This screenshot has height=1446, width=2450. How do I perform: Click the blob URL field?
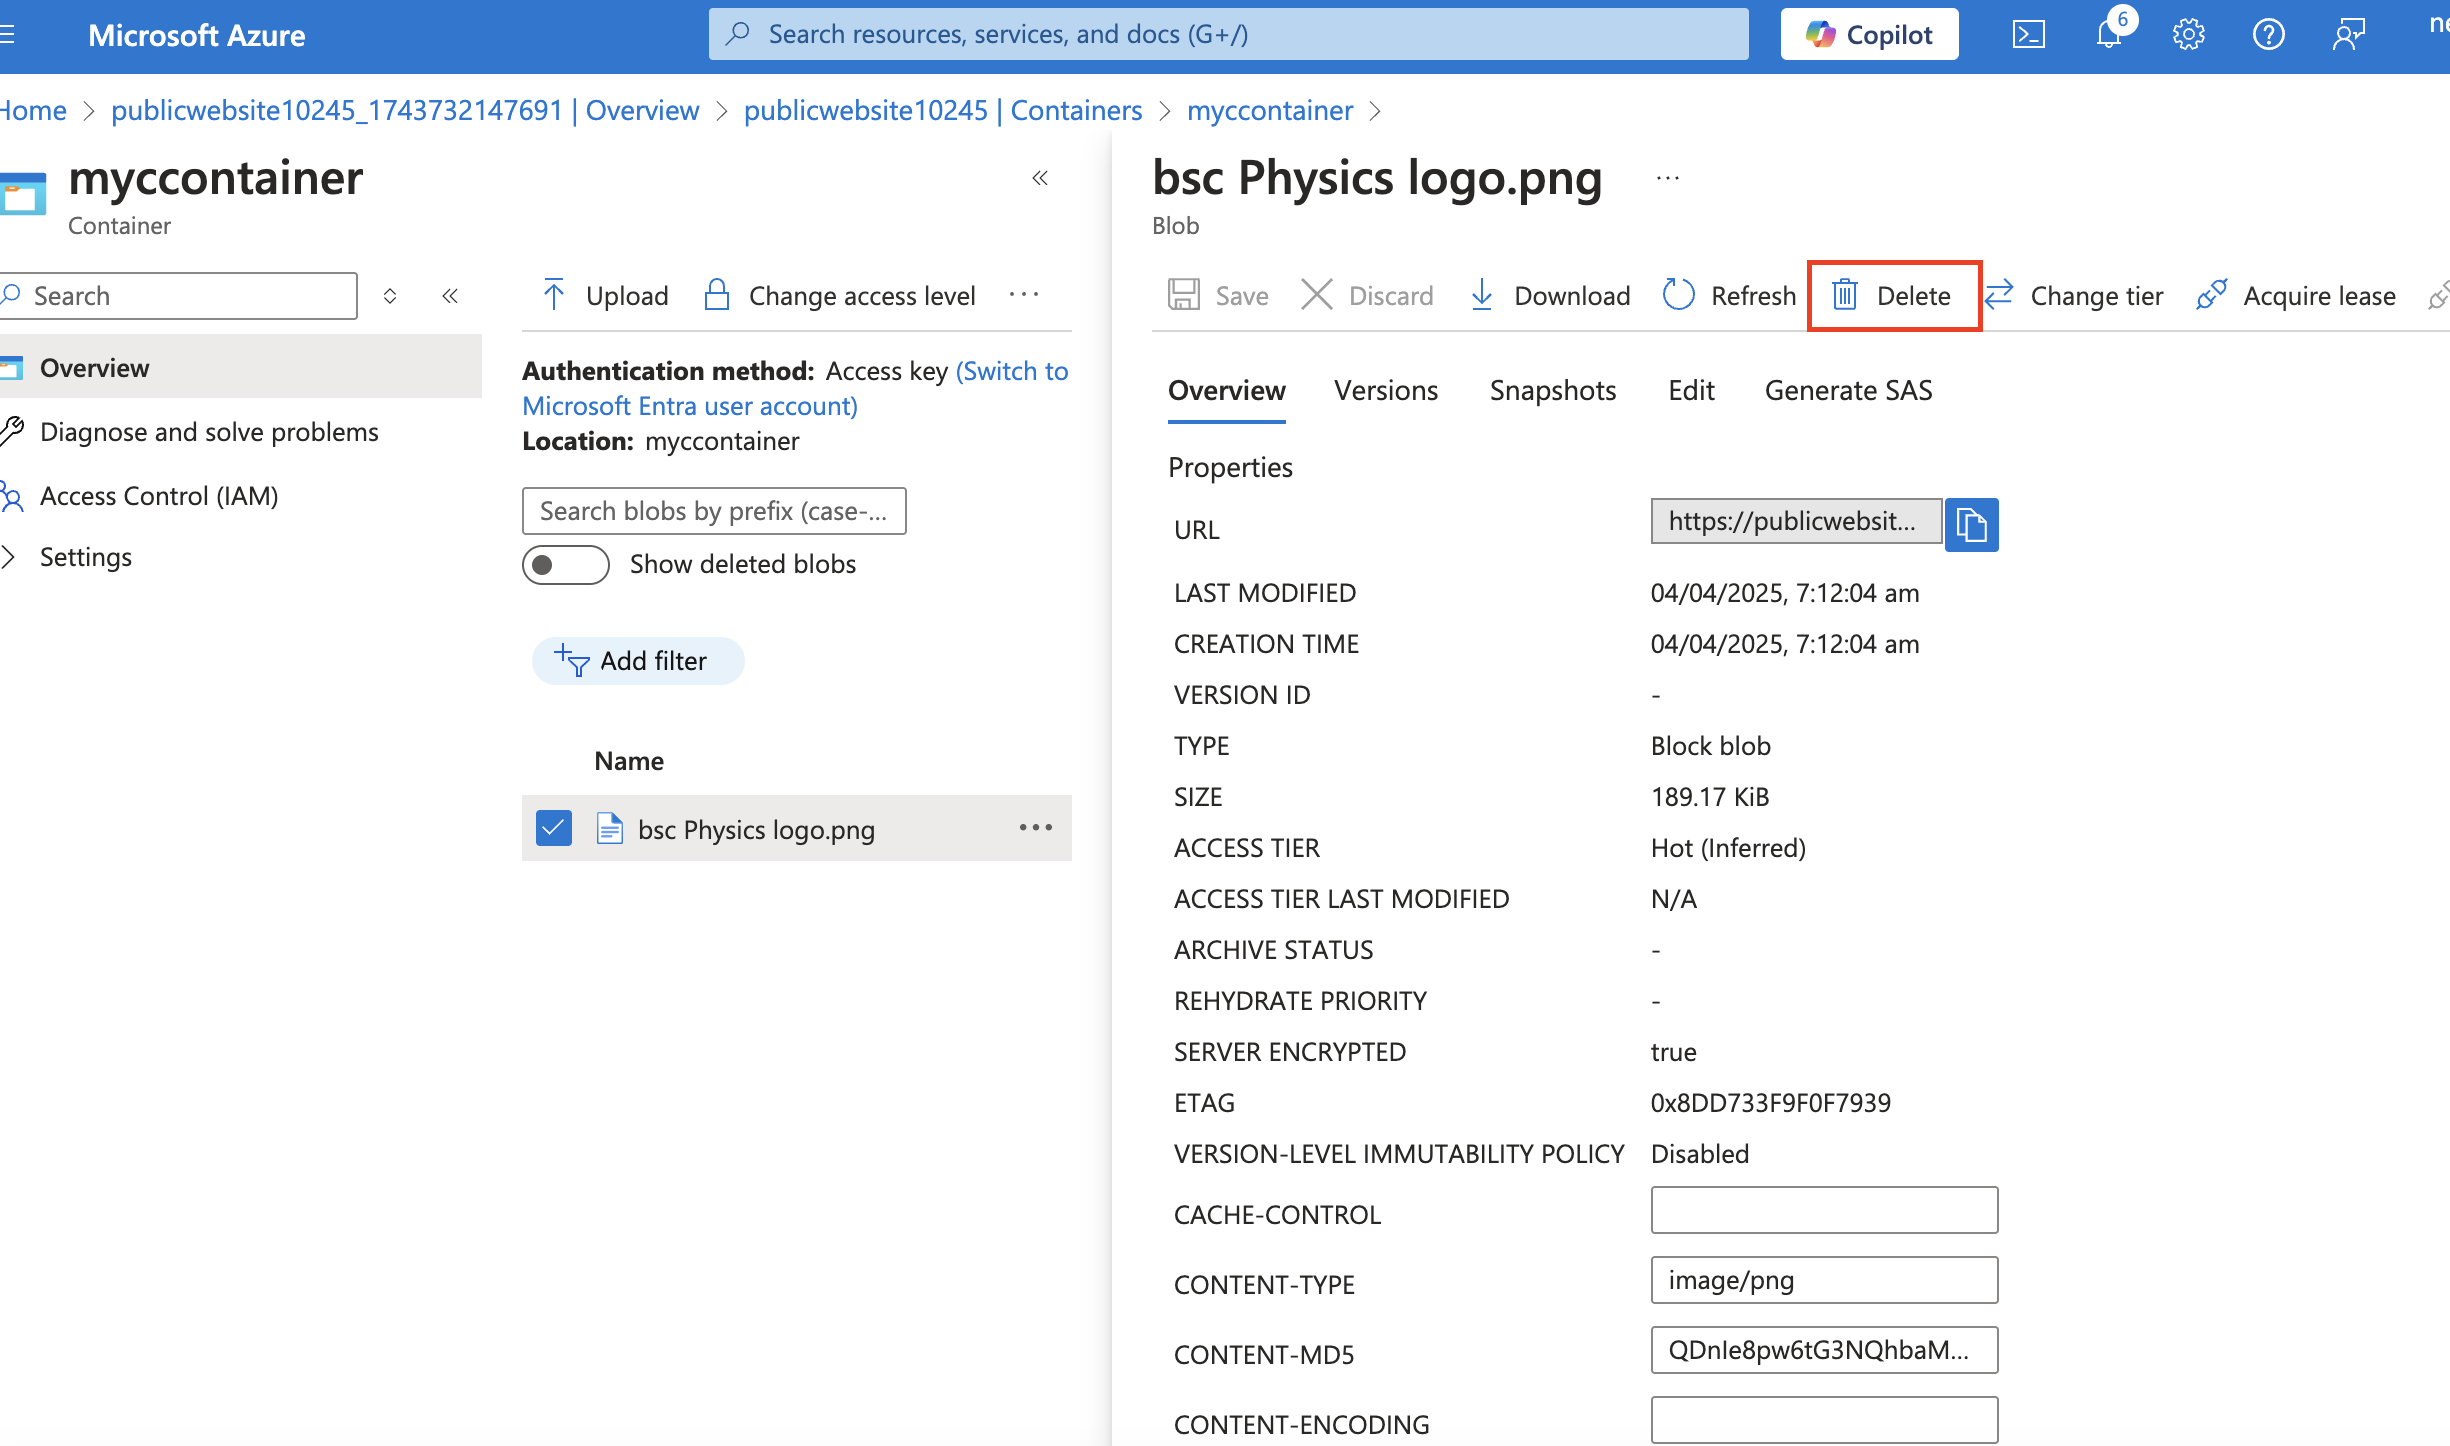pos(1796,521)
